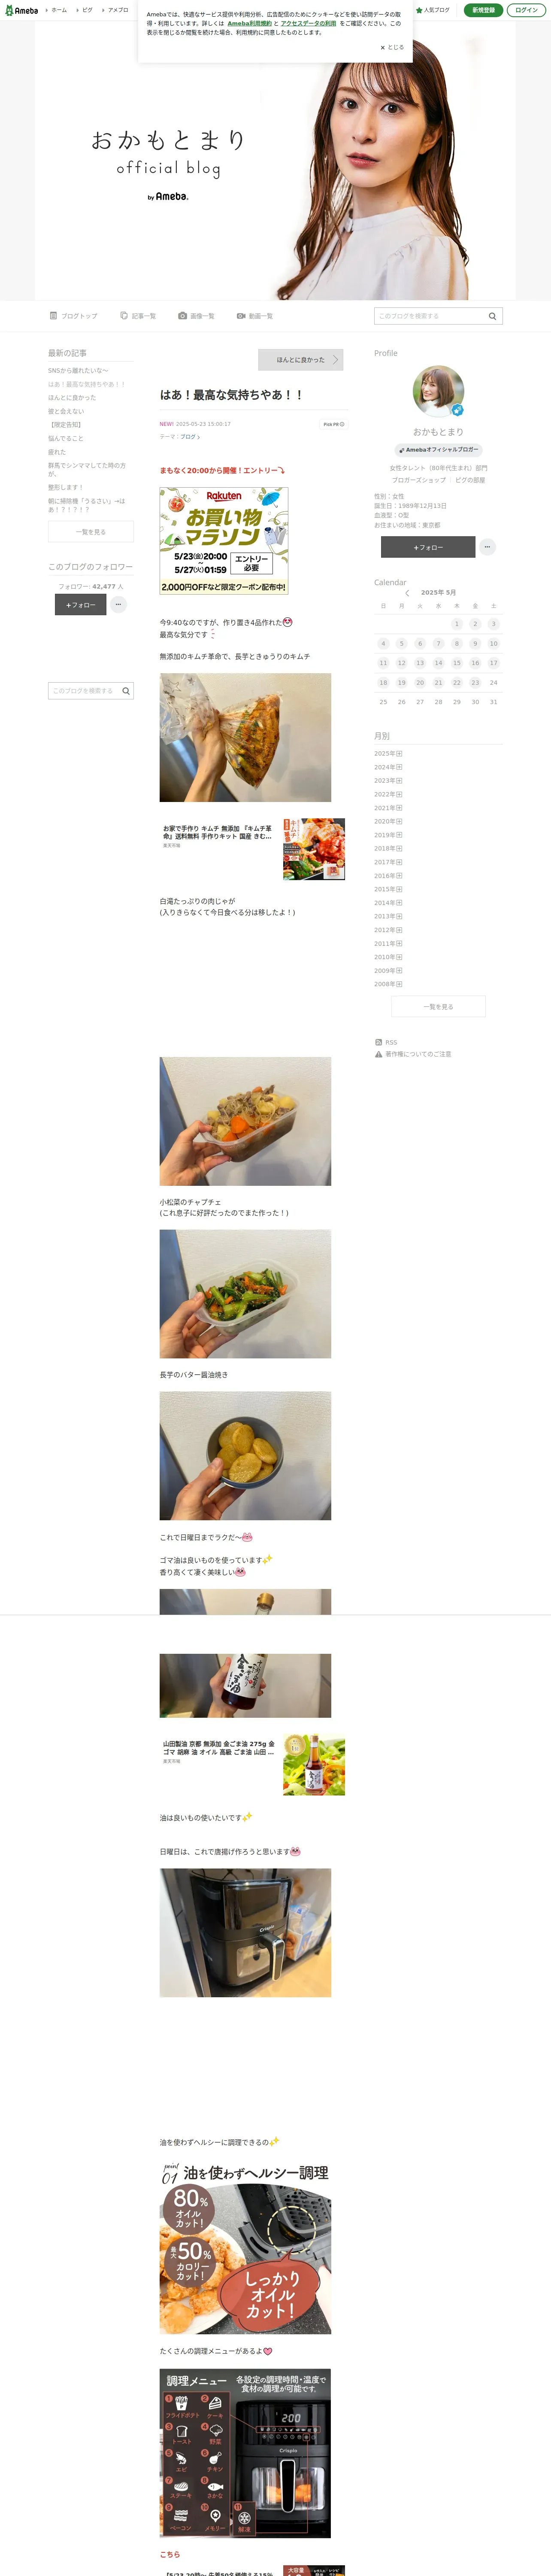Click the Ameba logo in header
The height and width of the screenshot is (2576, 551).
(x=21, y=10)
